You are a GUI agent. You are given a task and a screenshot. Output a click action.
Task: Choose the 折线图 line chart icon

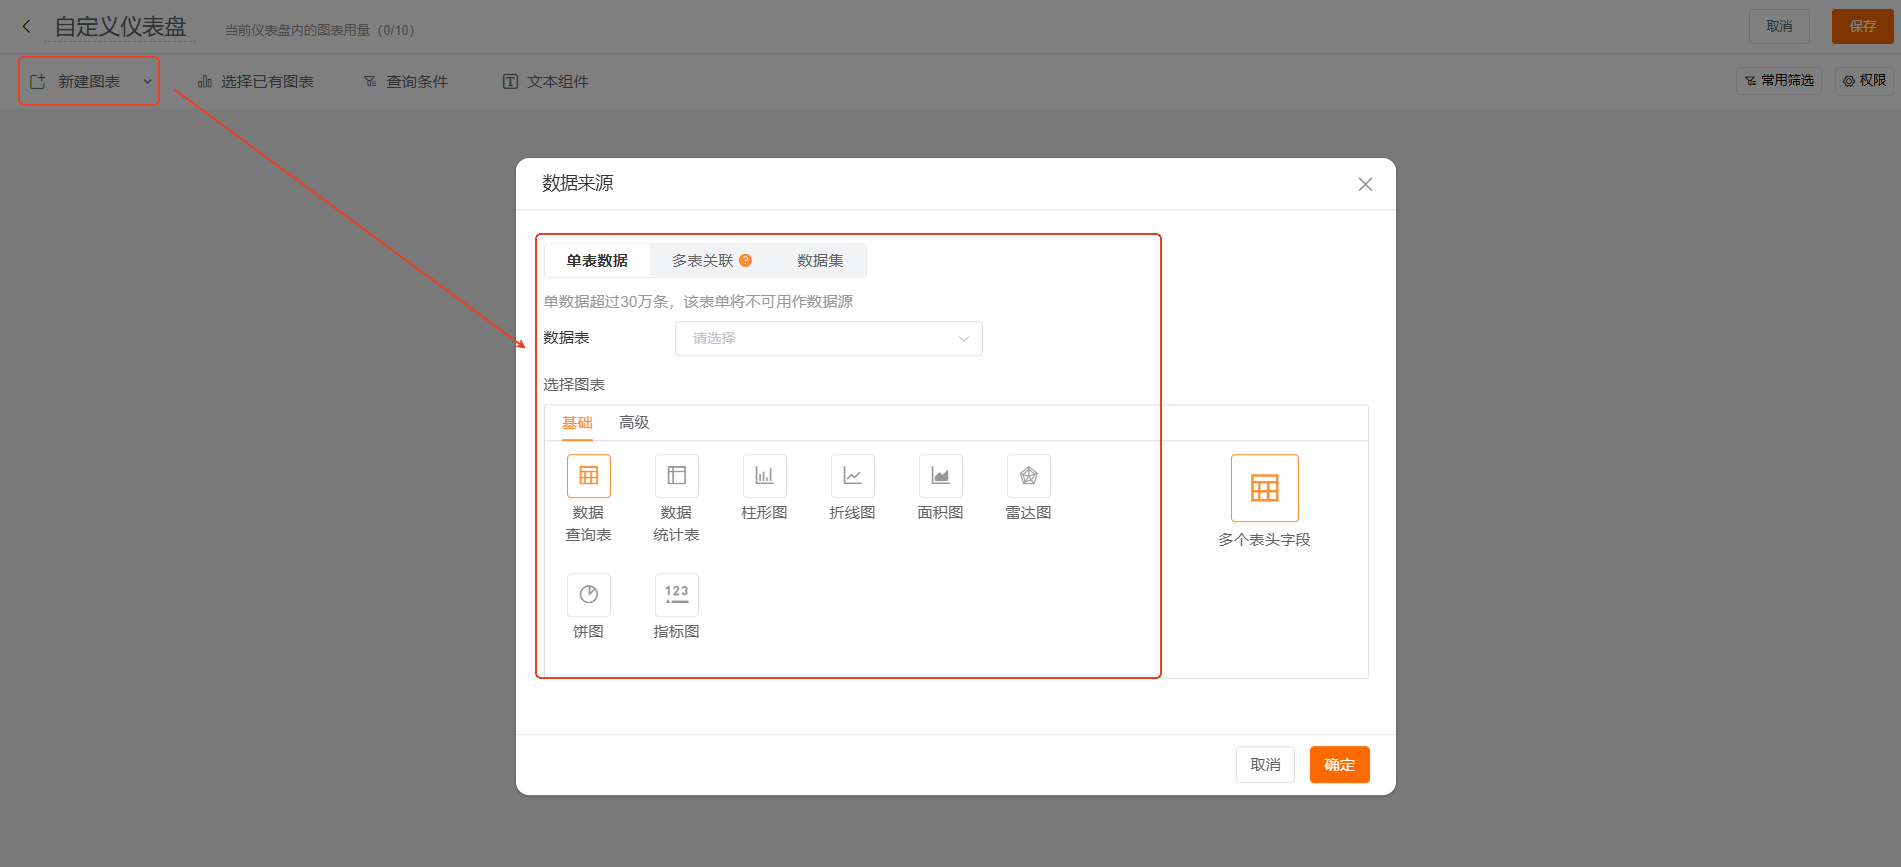(x=852, y=477)
